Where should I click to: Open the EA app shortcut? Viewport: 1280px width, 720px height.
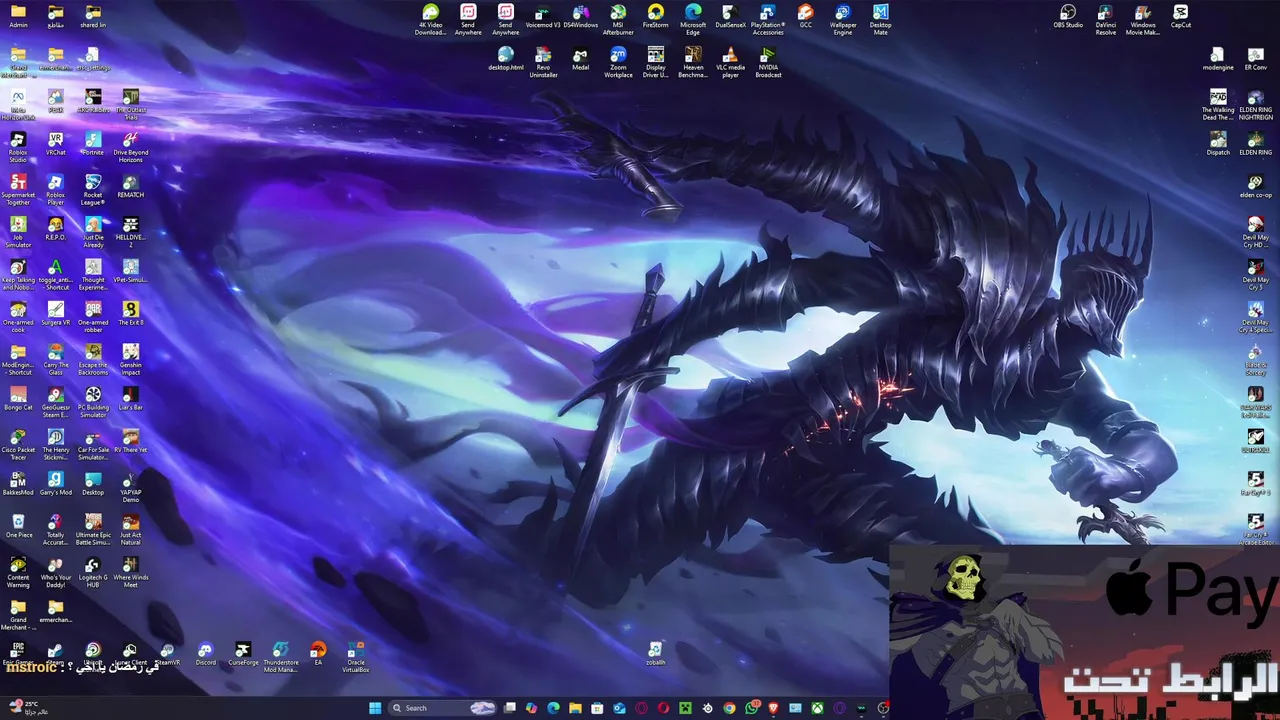[x=318, y=655]
